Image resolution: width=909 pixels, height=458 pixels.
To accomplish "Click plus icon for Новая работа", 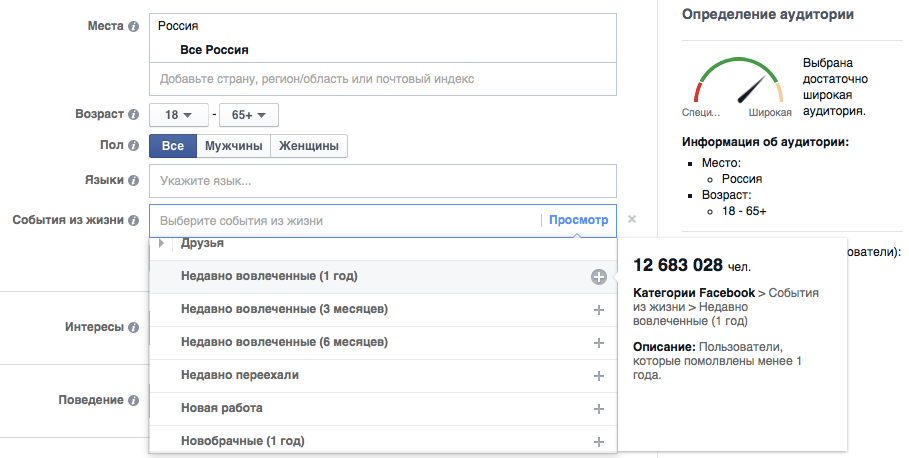I will pos(598,409).
